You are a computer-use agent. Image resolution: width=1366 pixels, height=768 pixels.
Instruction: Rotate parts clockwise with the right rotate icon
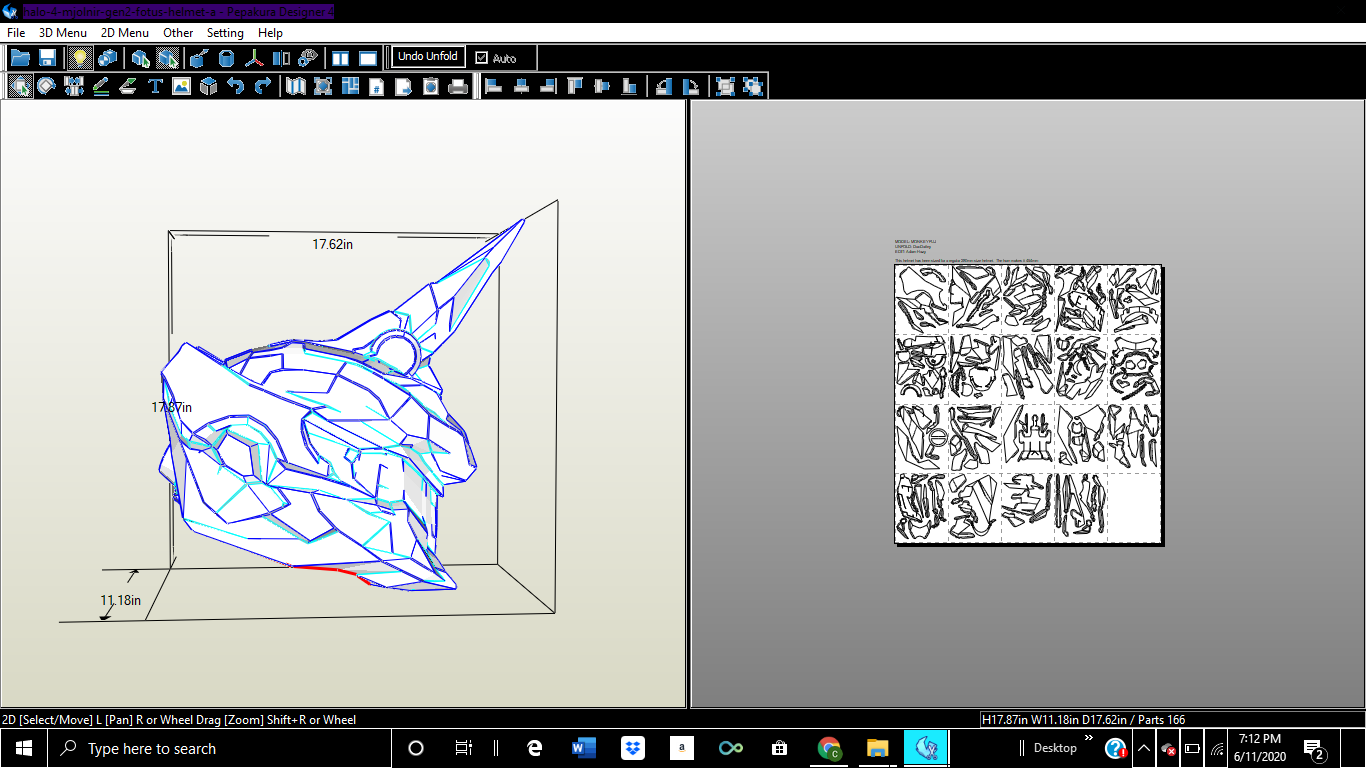click(691, 86)
